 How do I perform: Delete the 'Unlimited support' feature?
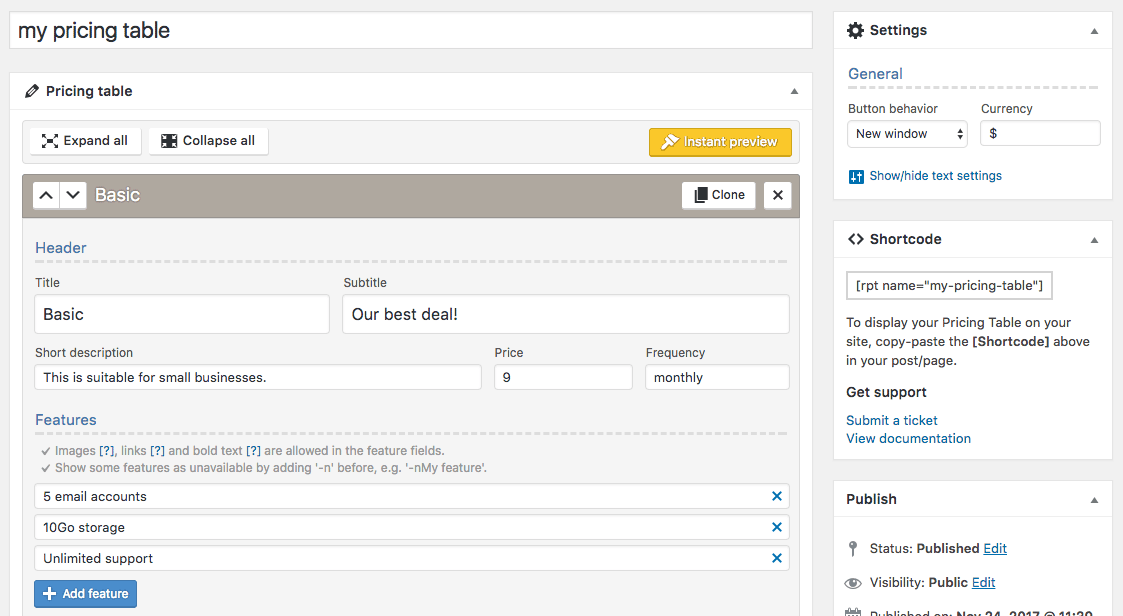[x=776, y=558]
